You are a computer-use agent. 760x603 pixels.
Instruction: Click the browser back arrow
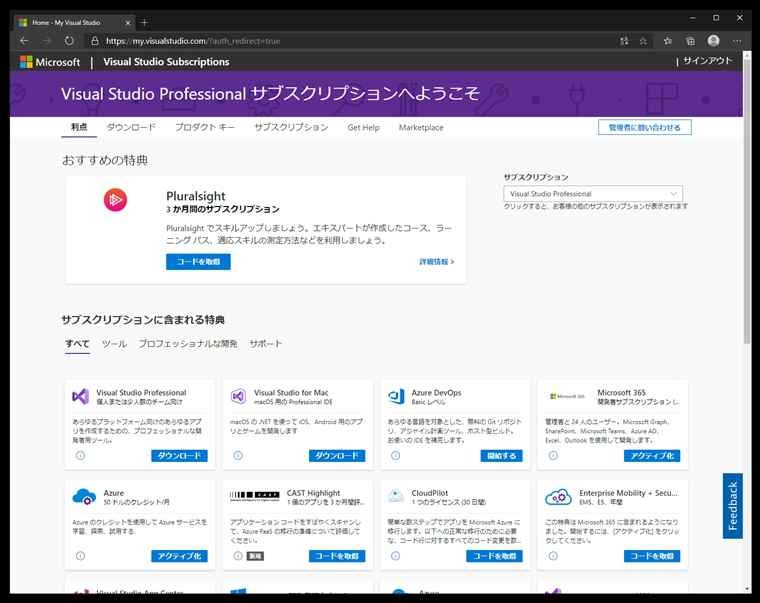click(x=24, y=41)
